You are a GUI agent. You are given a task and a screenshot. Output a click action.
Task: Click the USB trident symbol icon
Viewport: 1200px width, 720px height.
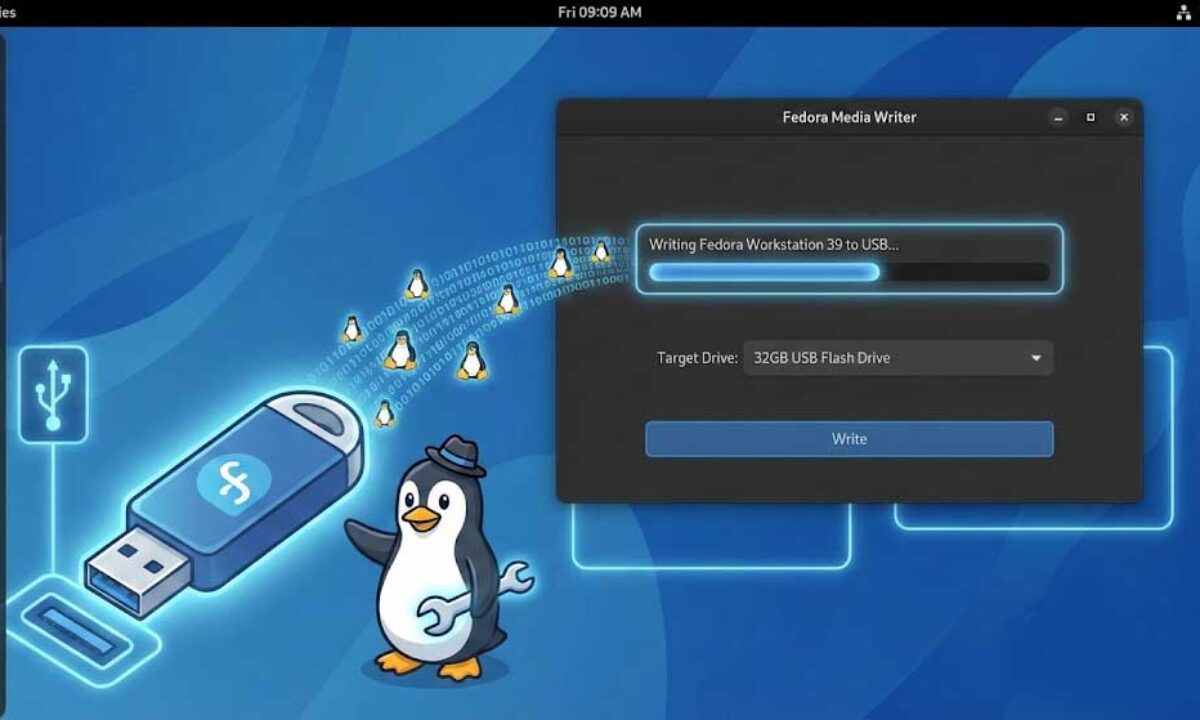pos(52,394)
